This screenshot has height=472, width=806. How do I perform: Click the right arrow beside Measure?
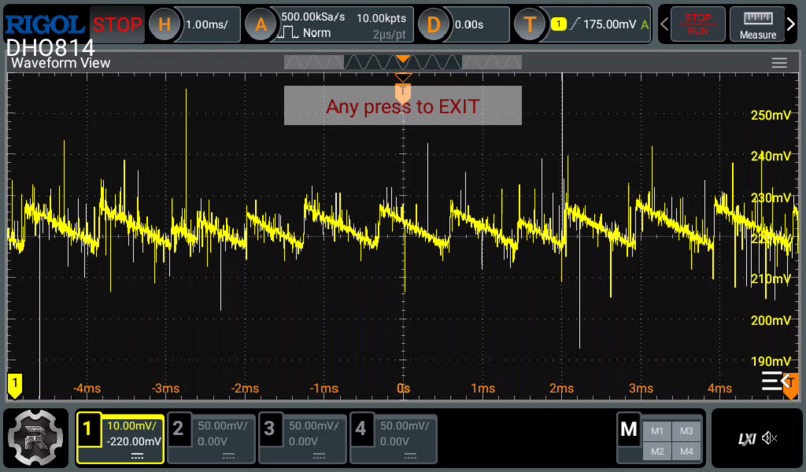(x=791, y=24)
